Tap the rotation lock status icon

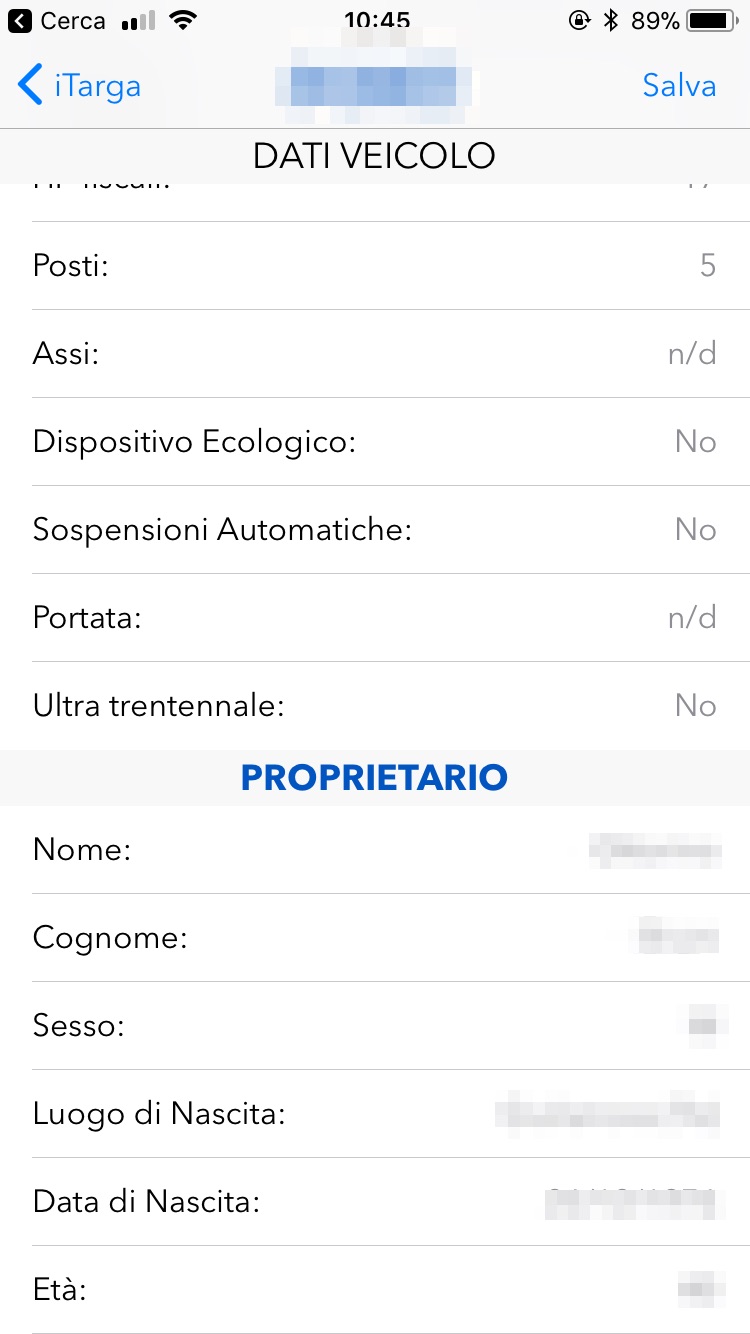[x=578, y=21]
